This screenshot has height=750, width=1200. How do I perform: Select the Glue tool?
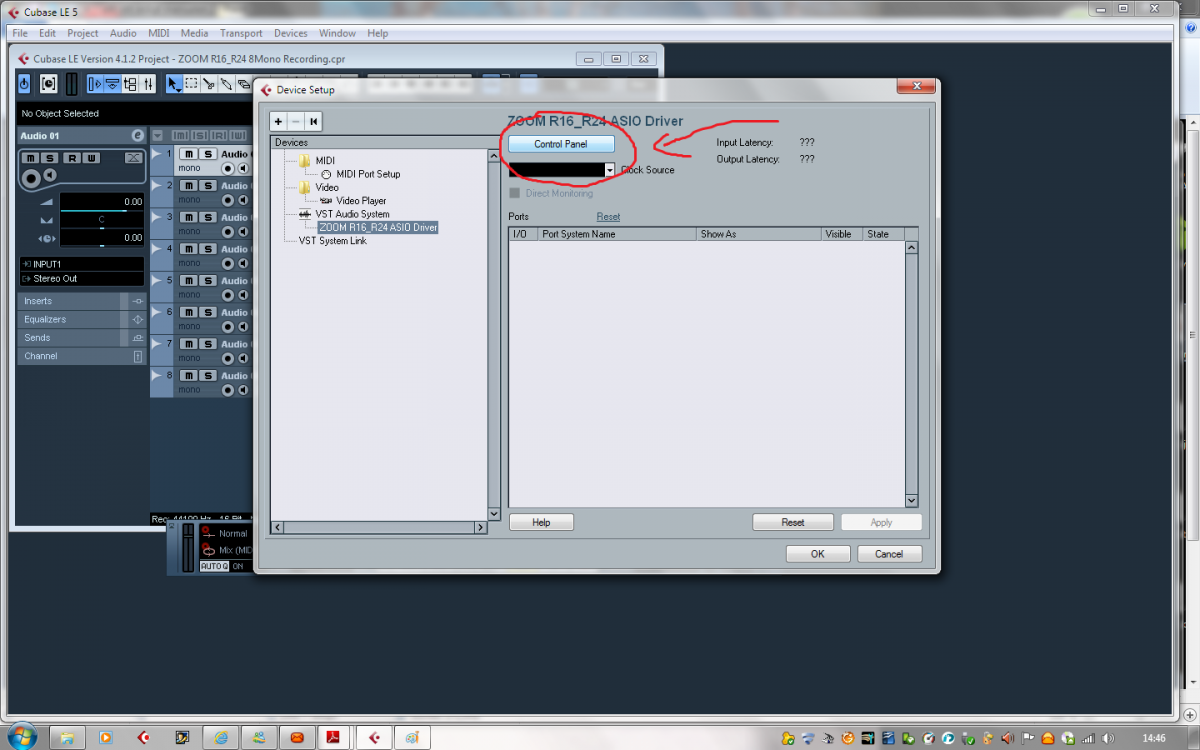point(227,84)
